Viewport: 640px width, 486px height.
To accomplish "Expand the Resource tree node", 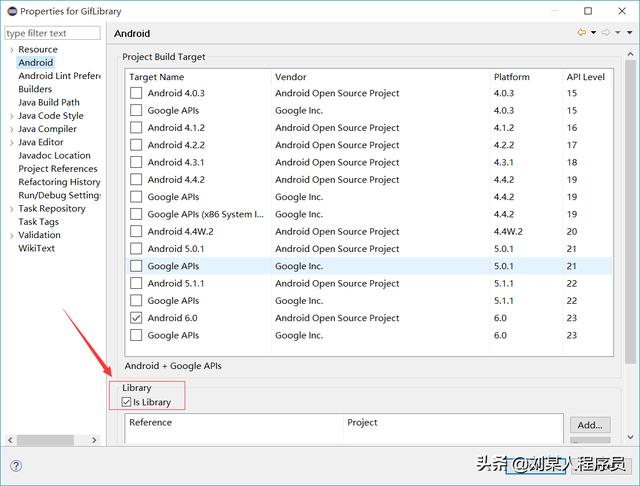I will coord(11,50).
